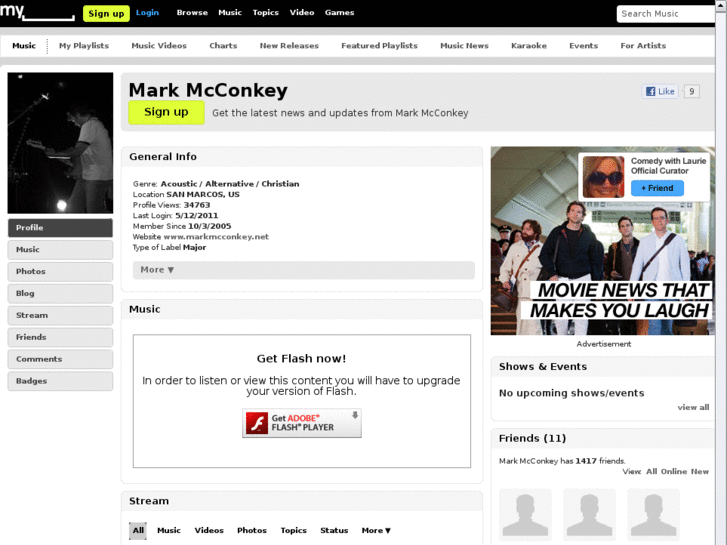Select Photos filter in Stream
This screenshot has height=545, width=727.
pyautogui.click(x=252, y=530)
